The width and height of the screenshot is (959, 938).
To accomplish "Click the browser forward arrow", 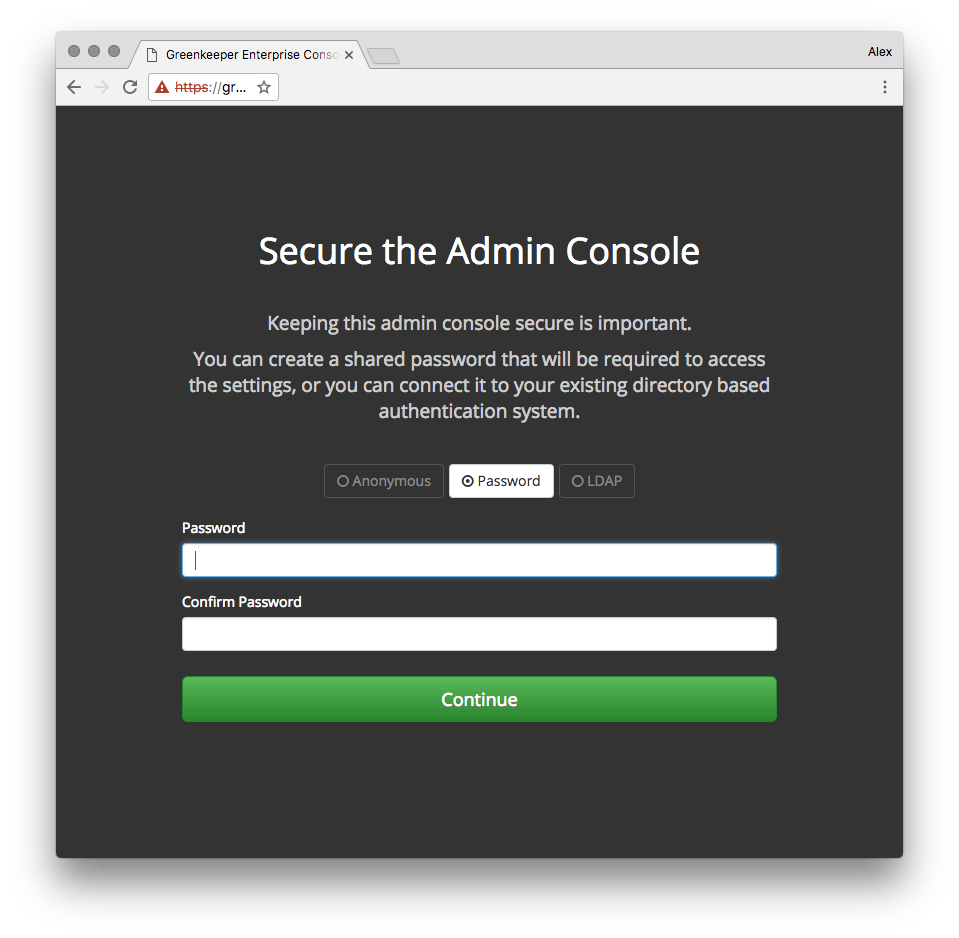I will [x=102, y=87].
